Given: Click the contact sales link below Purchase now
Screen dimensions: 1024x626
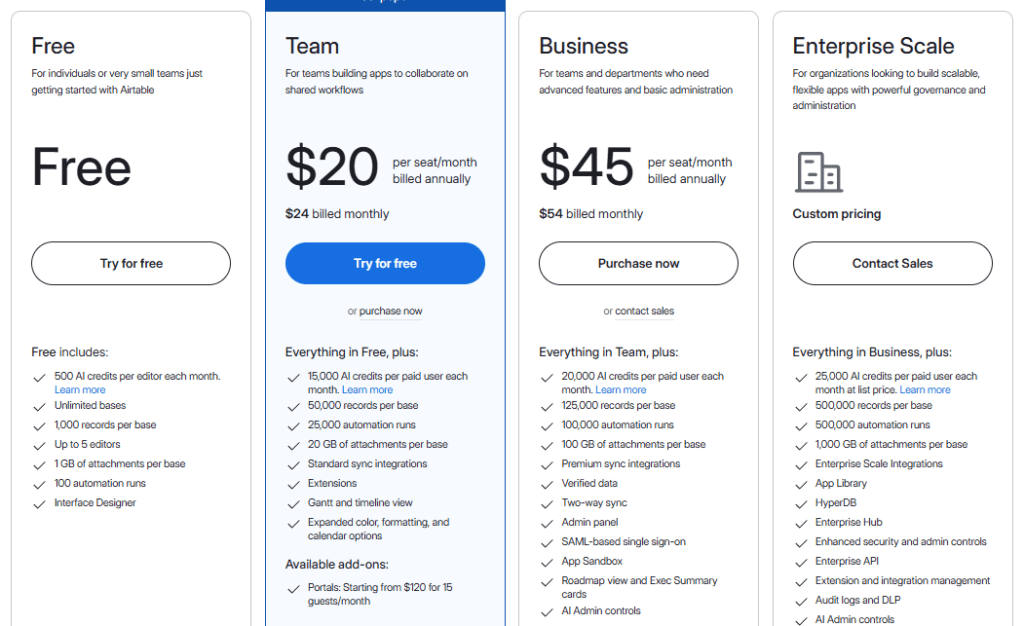Looking at the screenshot, I should [644, 311].
